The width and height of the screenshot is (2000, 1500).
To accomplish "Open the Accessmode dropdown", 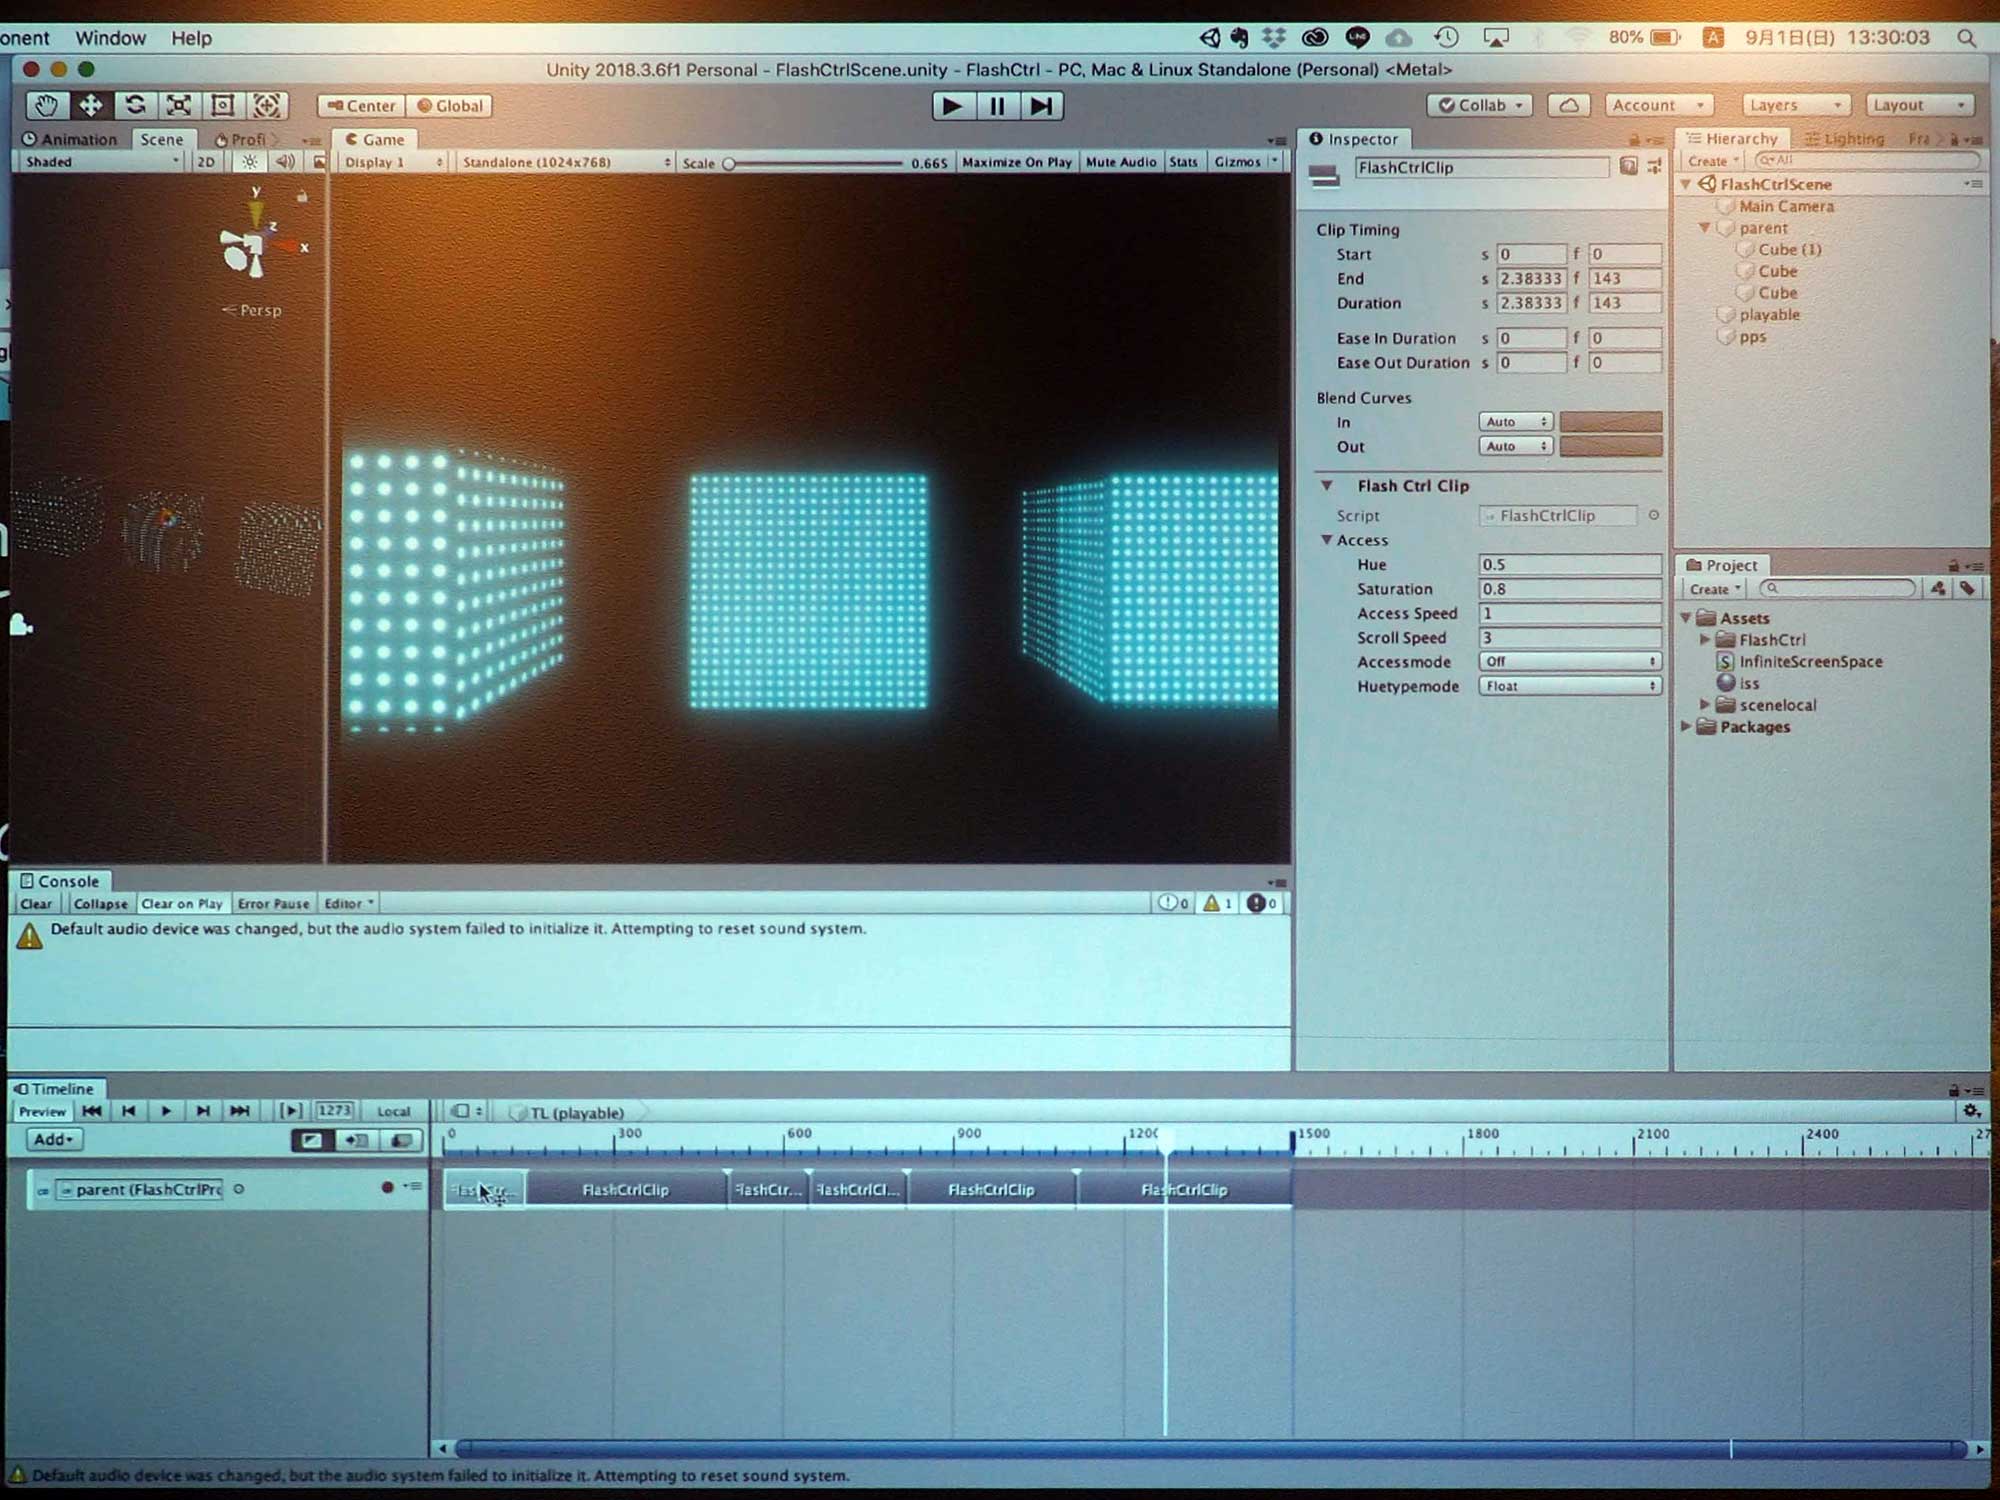I will (1569, 662).
